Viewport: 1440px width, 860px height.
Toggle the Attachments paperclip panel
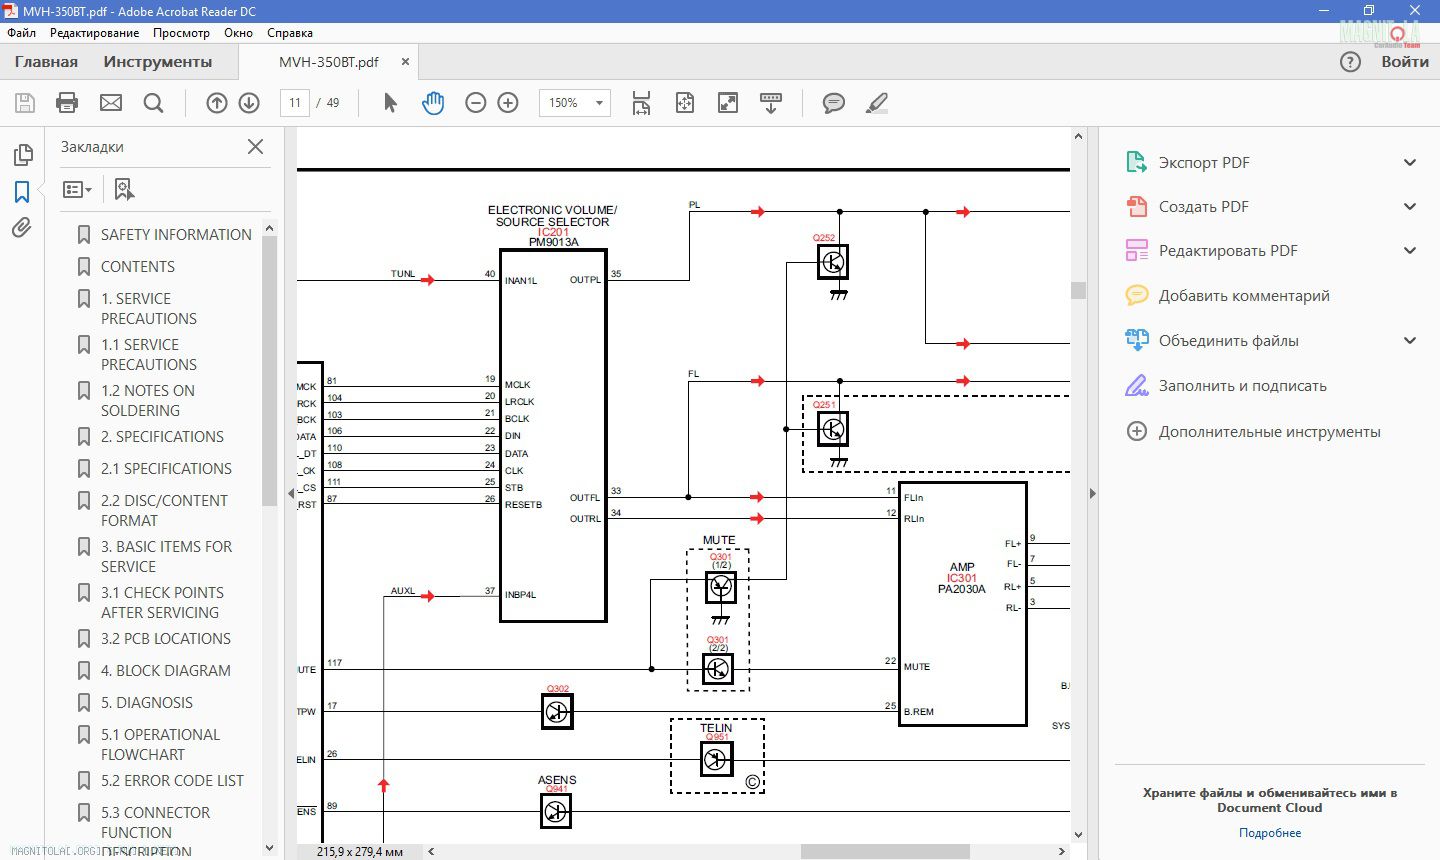[22, 228]
